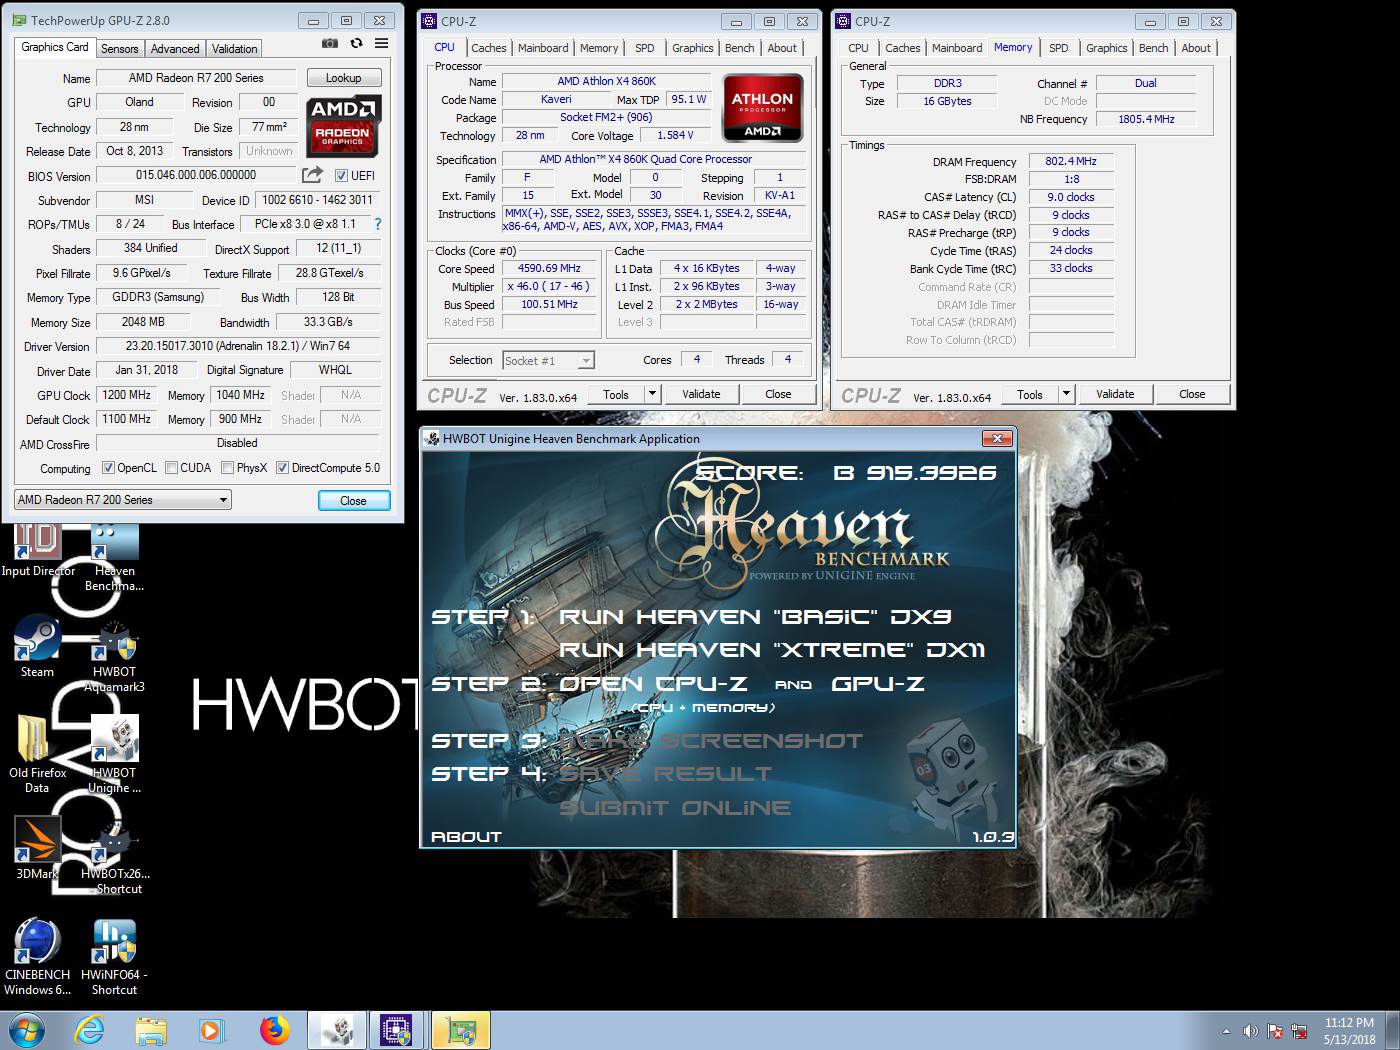Click the GPU-Z Lookup button
Viewport: 1400px width, 1050px height.
click(343, 78)
